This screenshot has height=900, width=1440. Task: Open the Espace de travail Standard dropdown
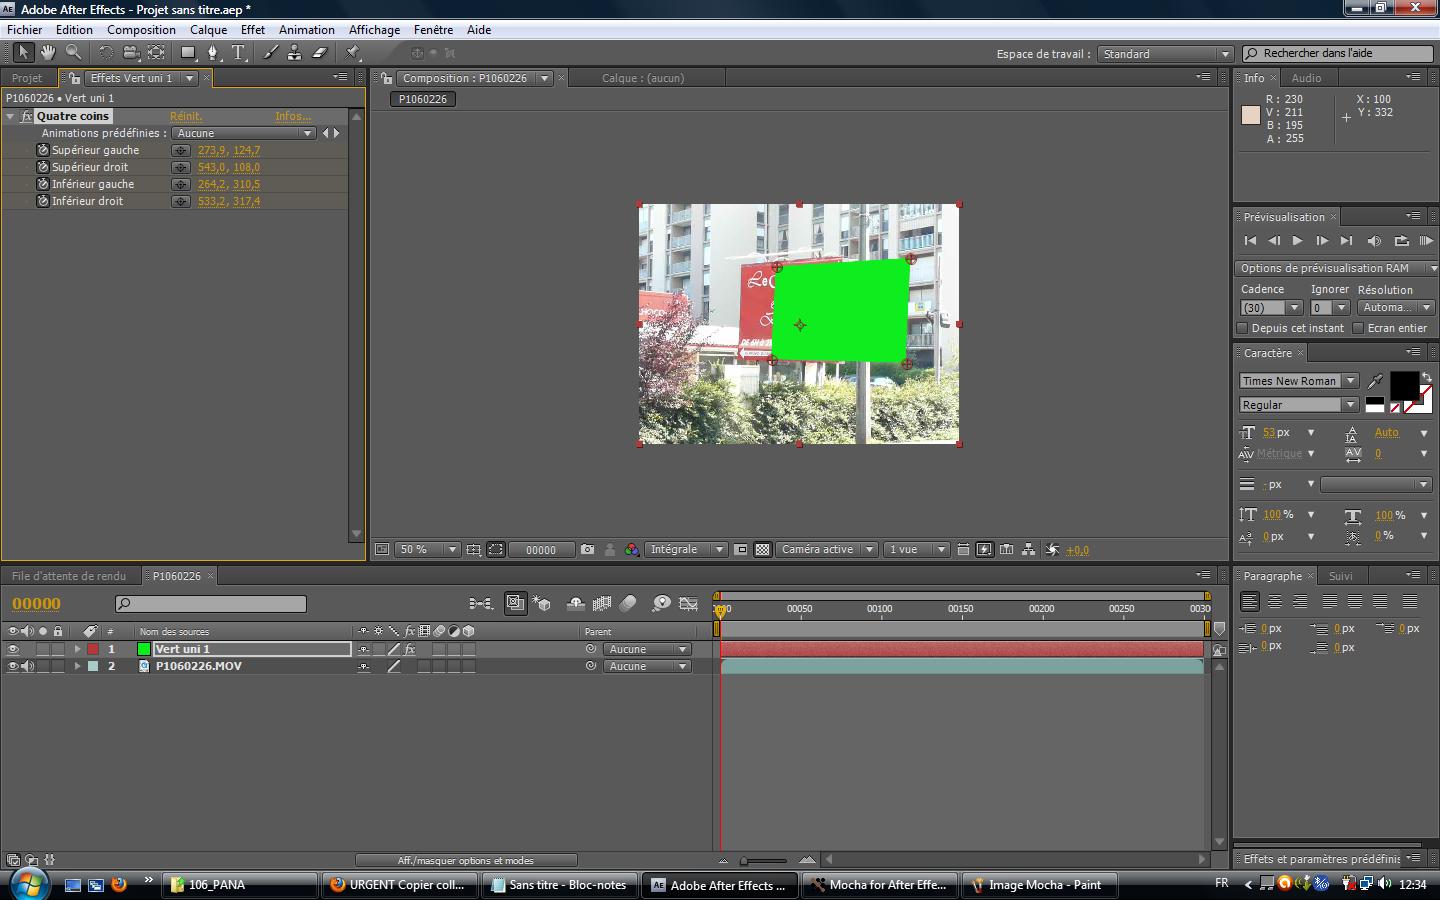[x=1166, y=54]
